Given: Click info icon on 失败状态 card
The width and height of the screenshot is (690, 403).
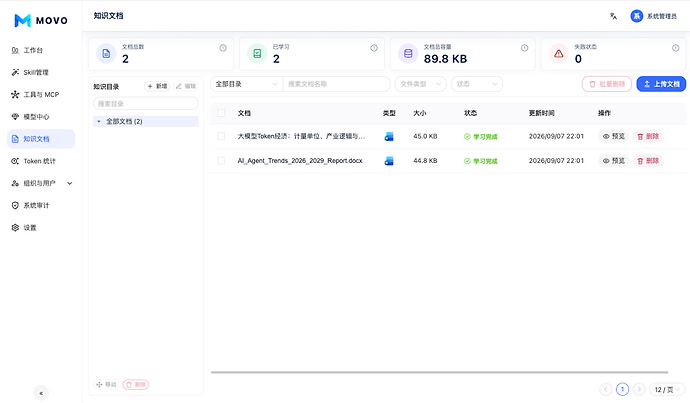Looking at the screenshot, I should coord(675,48).
